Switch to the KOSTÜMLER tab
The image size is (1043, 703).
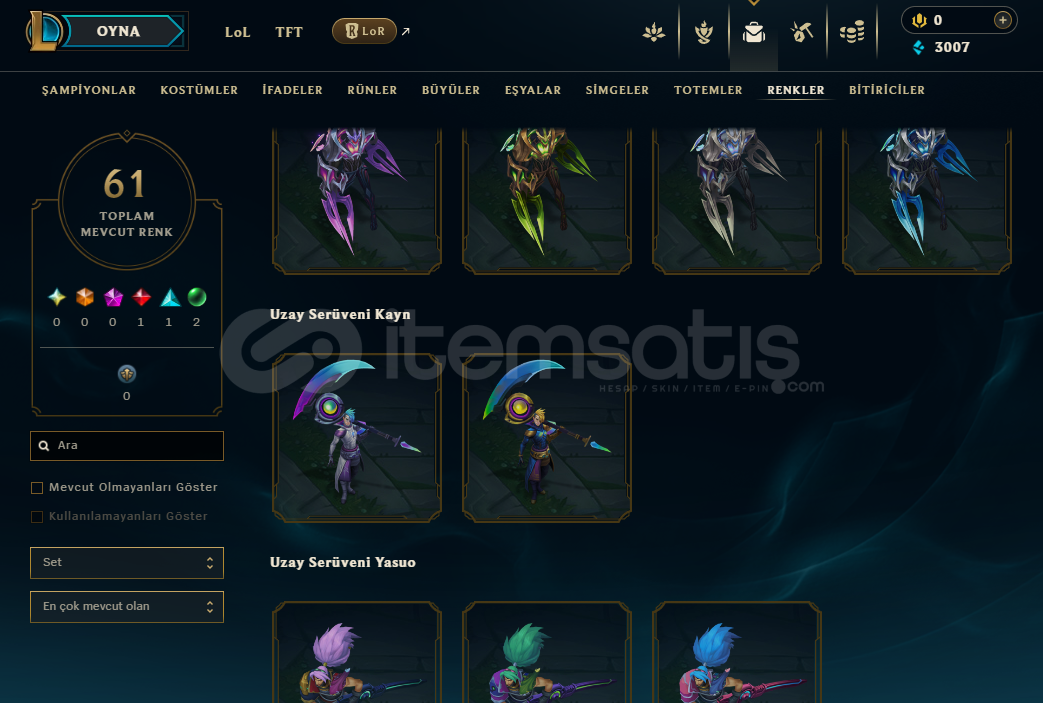pos(199,90)
